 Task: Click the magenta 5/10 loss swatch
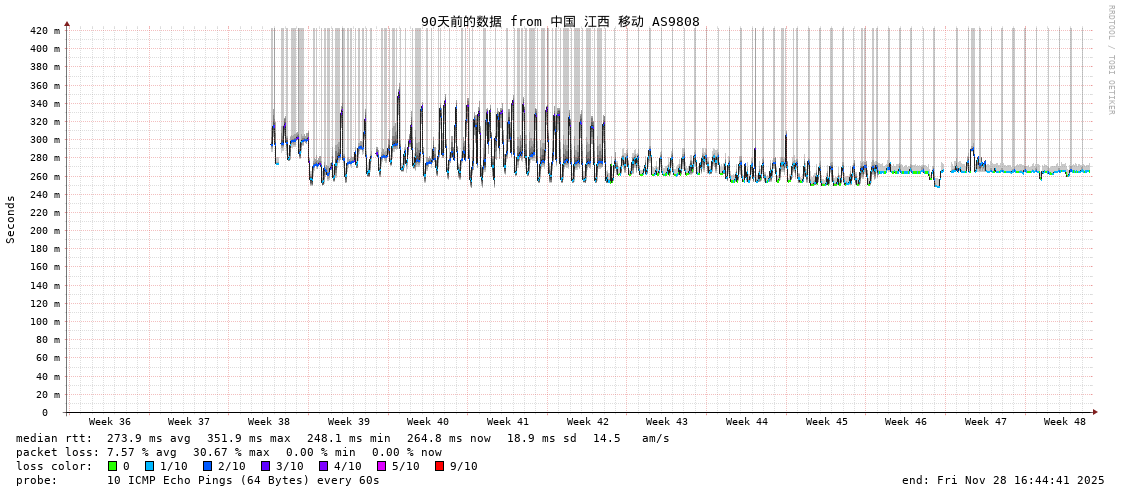[381, 466]
